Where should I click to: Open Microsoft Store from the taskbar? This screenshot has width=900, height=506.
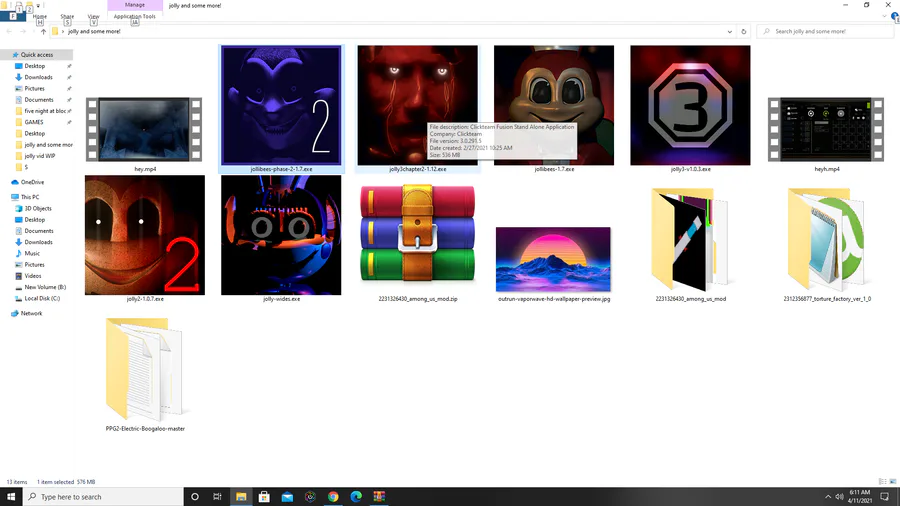(x=264, y=497)
